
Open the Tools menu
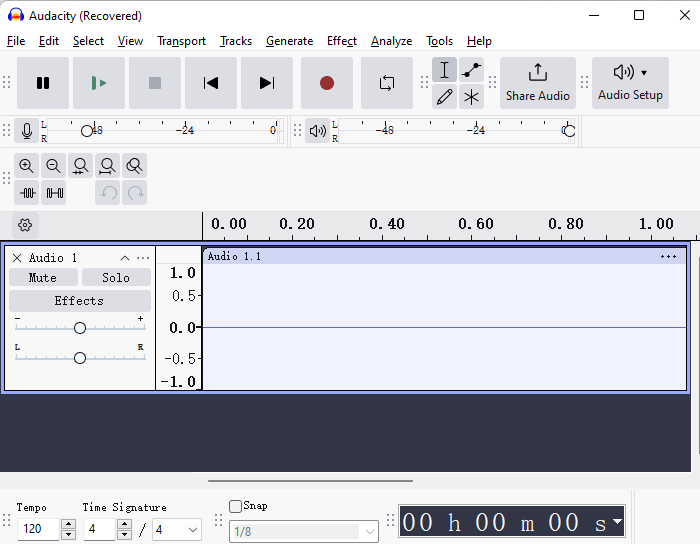pyautogui.click(x=439, y=41)
